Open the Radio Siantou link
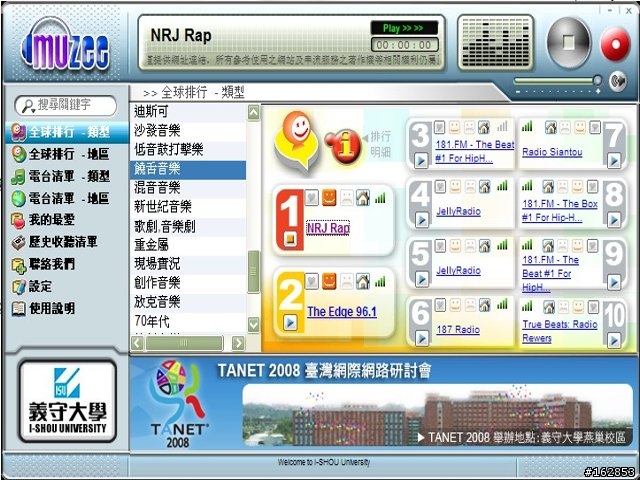This screenshot has height=480, width=640. pyautogui.click(x=552, y=152)
